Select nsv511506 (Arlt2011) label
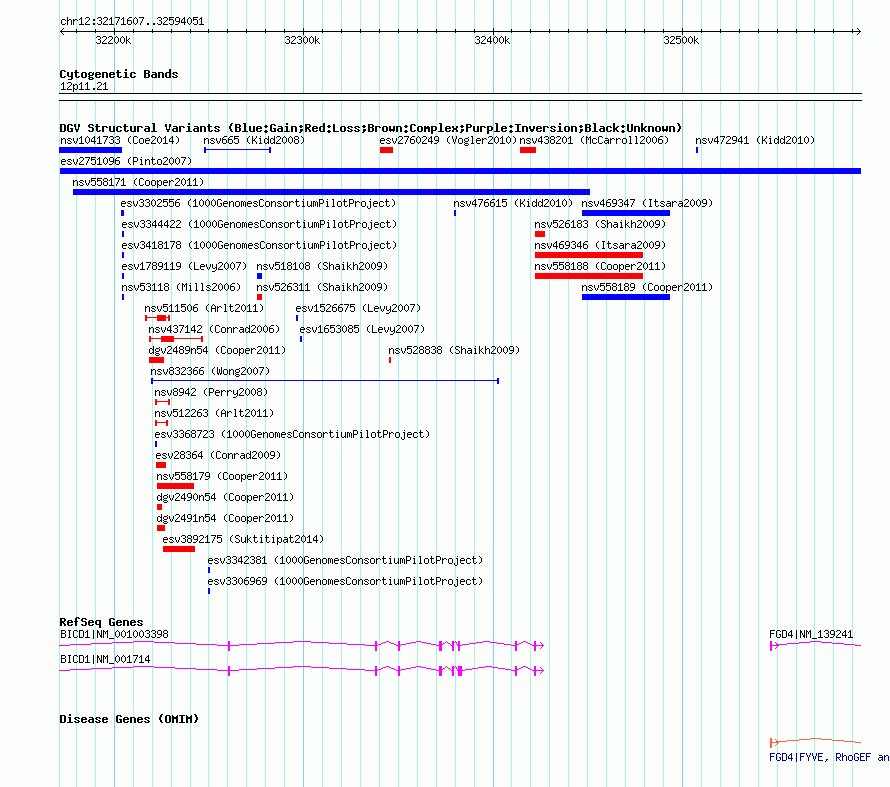 pos(204,308)
